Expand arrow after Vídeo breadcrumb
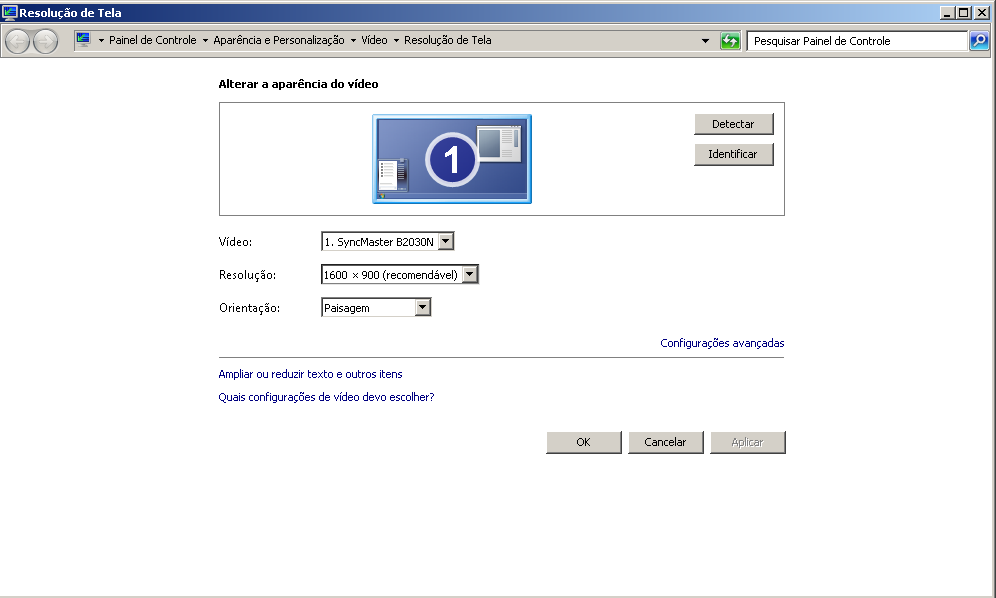The width and height of the screenshot is (996, 598). point(396,41)
